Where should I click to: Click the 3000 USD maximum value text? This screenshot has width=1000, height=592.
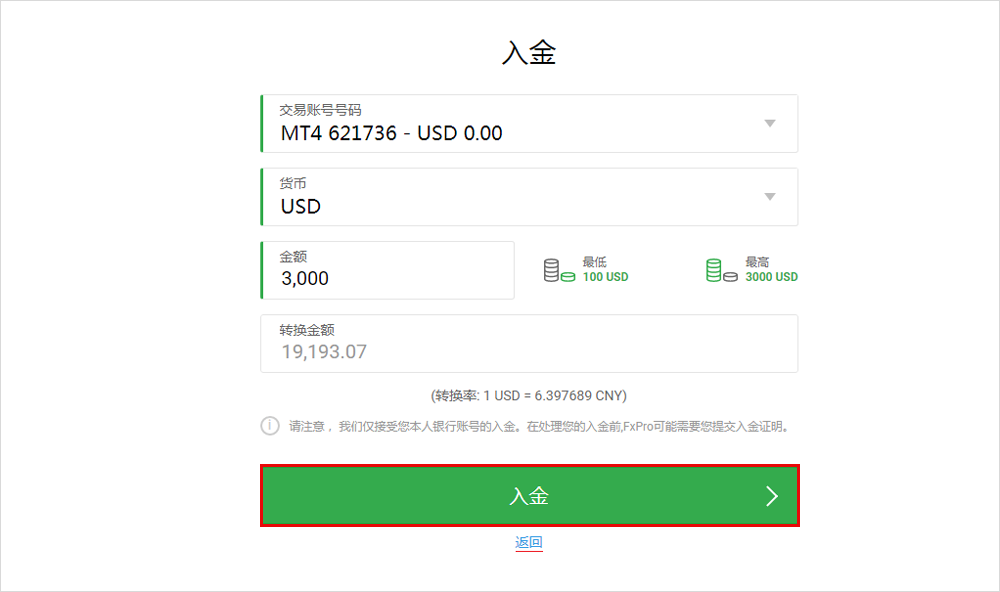point(771,277)
